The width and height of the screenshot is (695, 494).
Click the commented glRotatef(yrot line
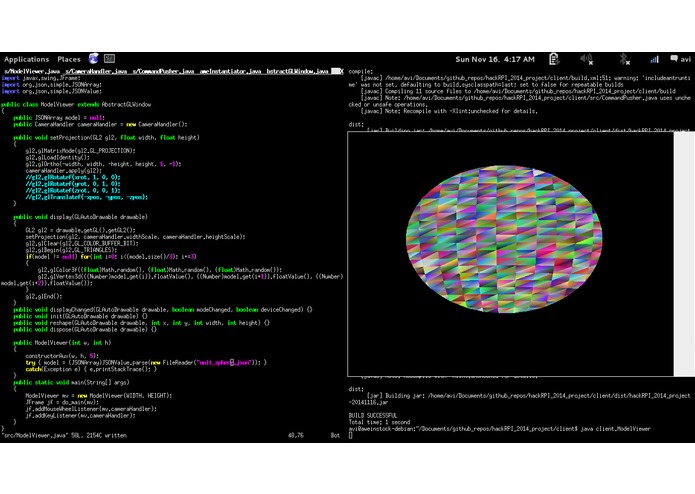(73, 184)
